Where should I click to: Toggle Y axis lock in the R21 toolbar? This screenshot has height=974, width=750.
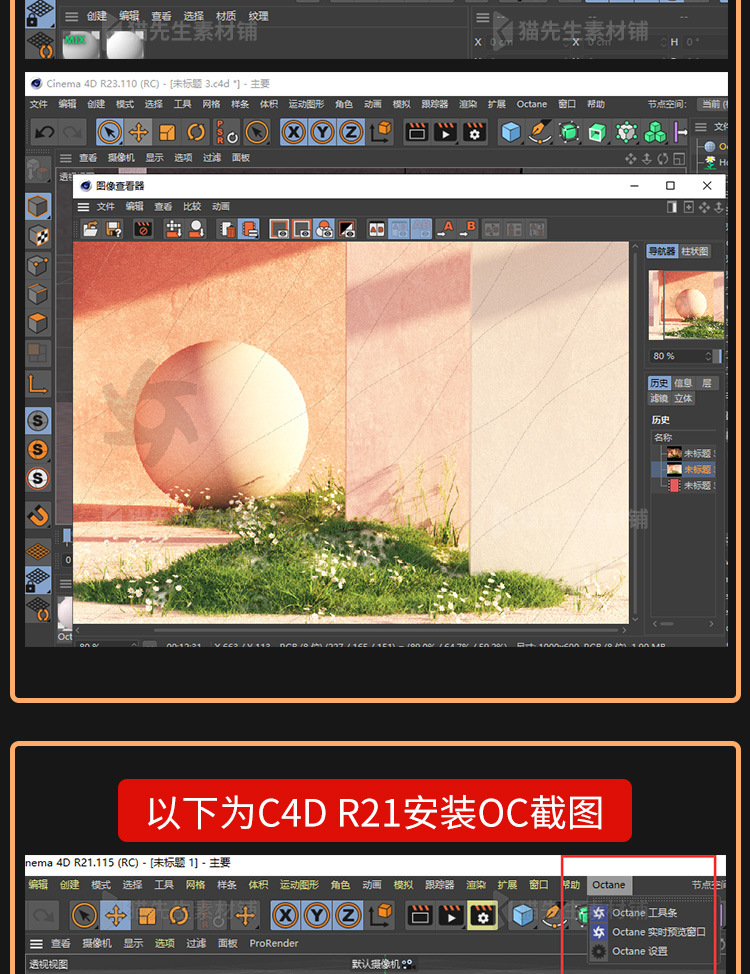click(317, 915)
